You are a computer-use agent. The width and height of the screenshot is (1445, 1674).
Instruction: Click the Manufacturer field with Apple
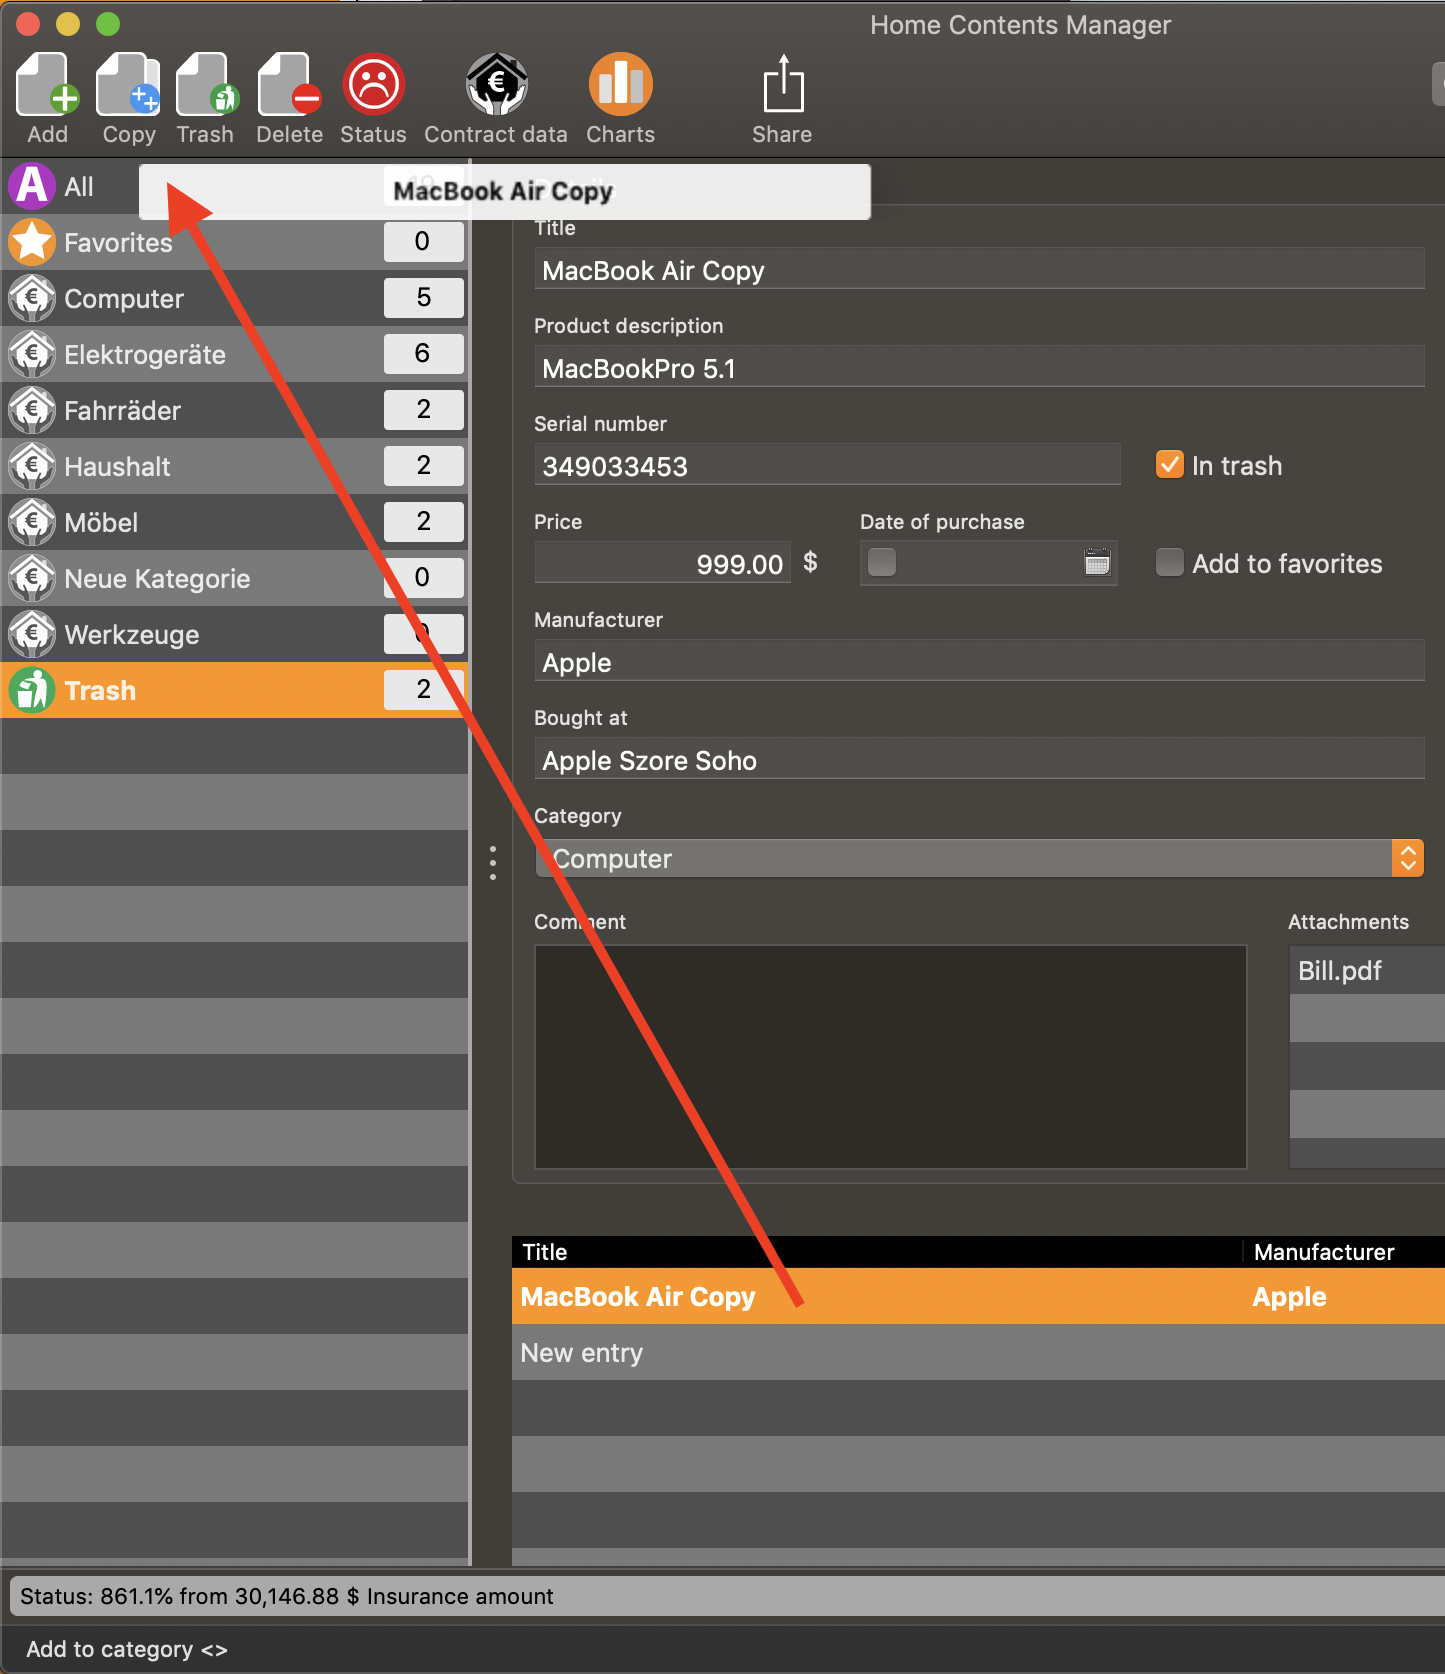pos(979,662)
